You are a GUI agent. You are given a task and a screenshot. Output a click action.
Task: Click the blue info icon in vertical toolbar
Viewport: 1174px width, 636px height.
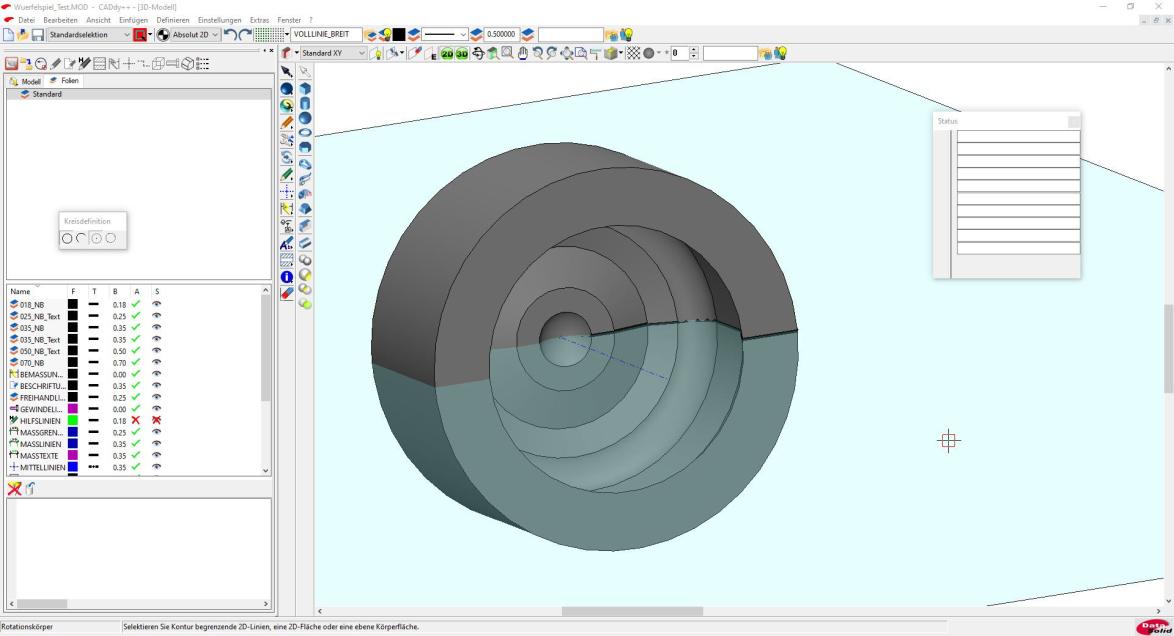click(x=287, y=277)
